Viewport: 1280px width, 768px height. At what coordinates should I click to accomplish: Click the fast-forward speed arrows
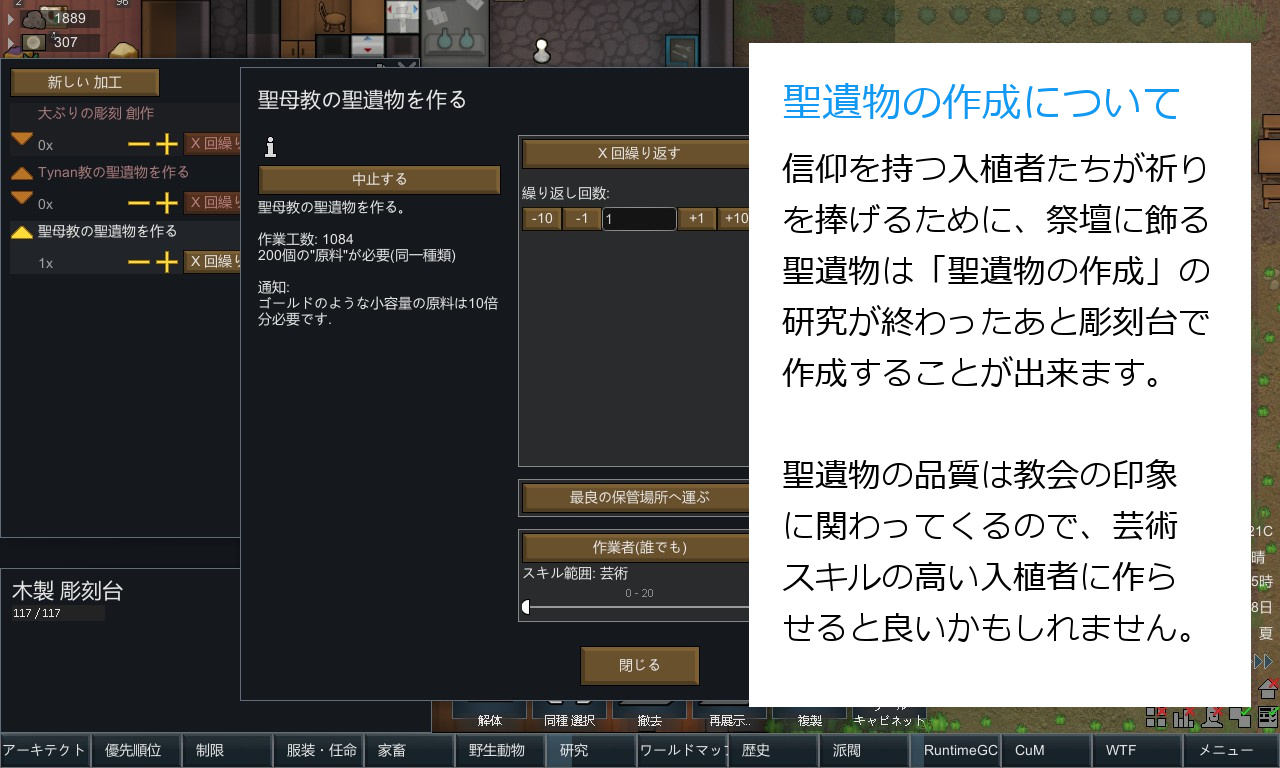tap(1261, 661)
